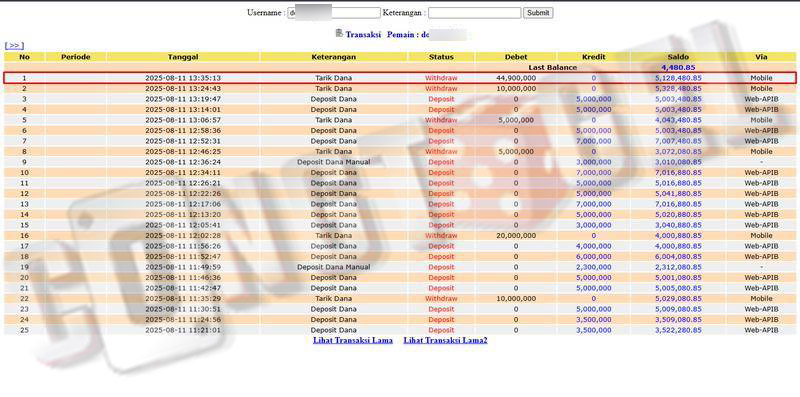Click the Via column header
Screen dimensions: 800x397
click(x=761, y=57)
